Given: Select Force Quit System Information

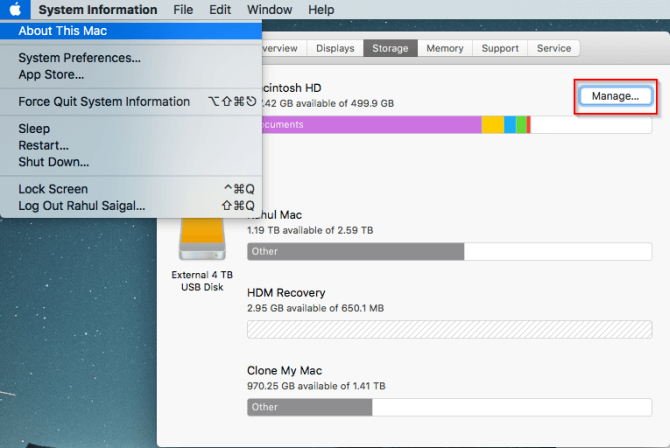Looking at the screenshot, I should [x=104, y=102].
